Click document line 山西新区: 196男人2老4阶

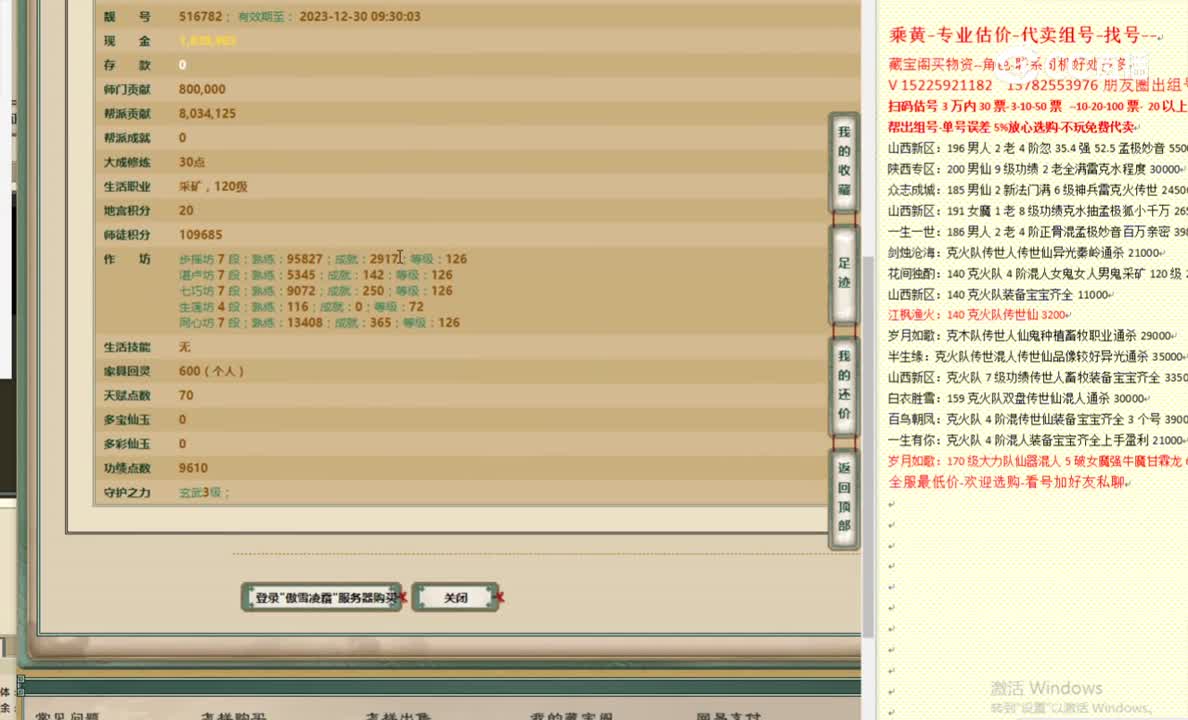coord(1037,148)
